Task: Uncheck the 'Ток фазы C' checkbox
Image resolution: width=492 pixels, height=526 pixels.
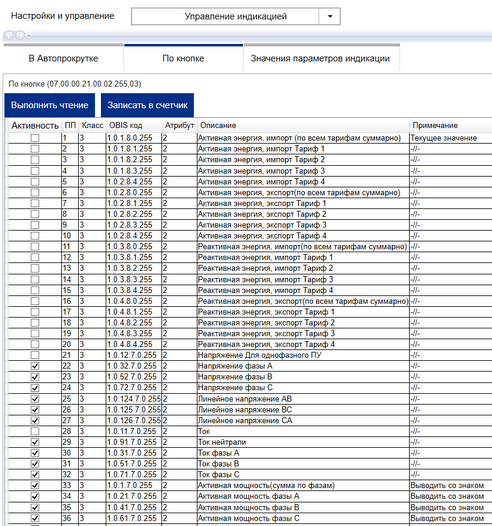Action: point(35,474)
